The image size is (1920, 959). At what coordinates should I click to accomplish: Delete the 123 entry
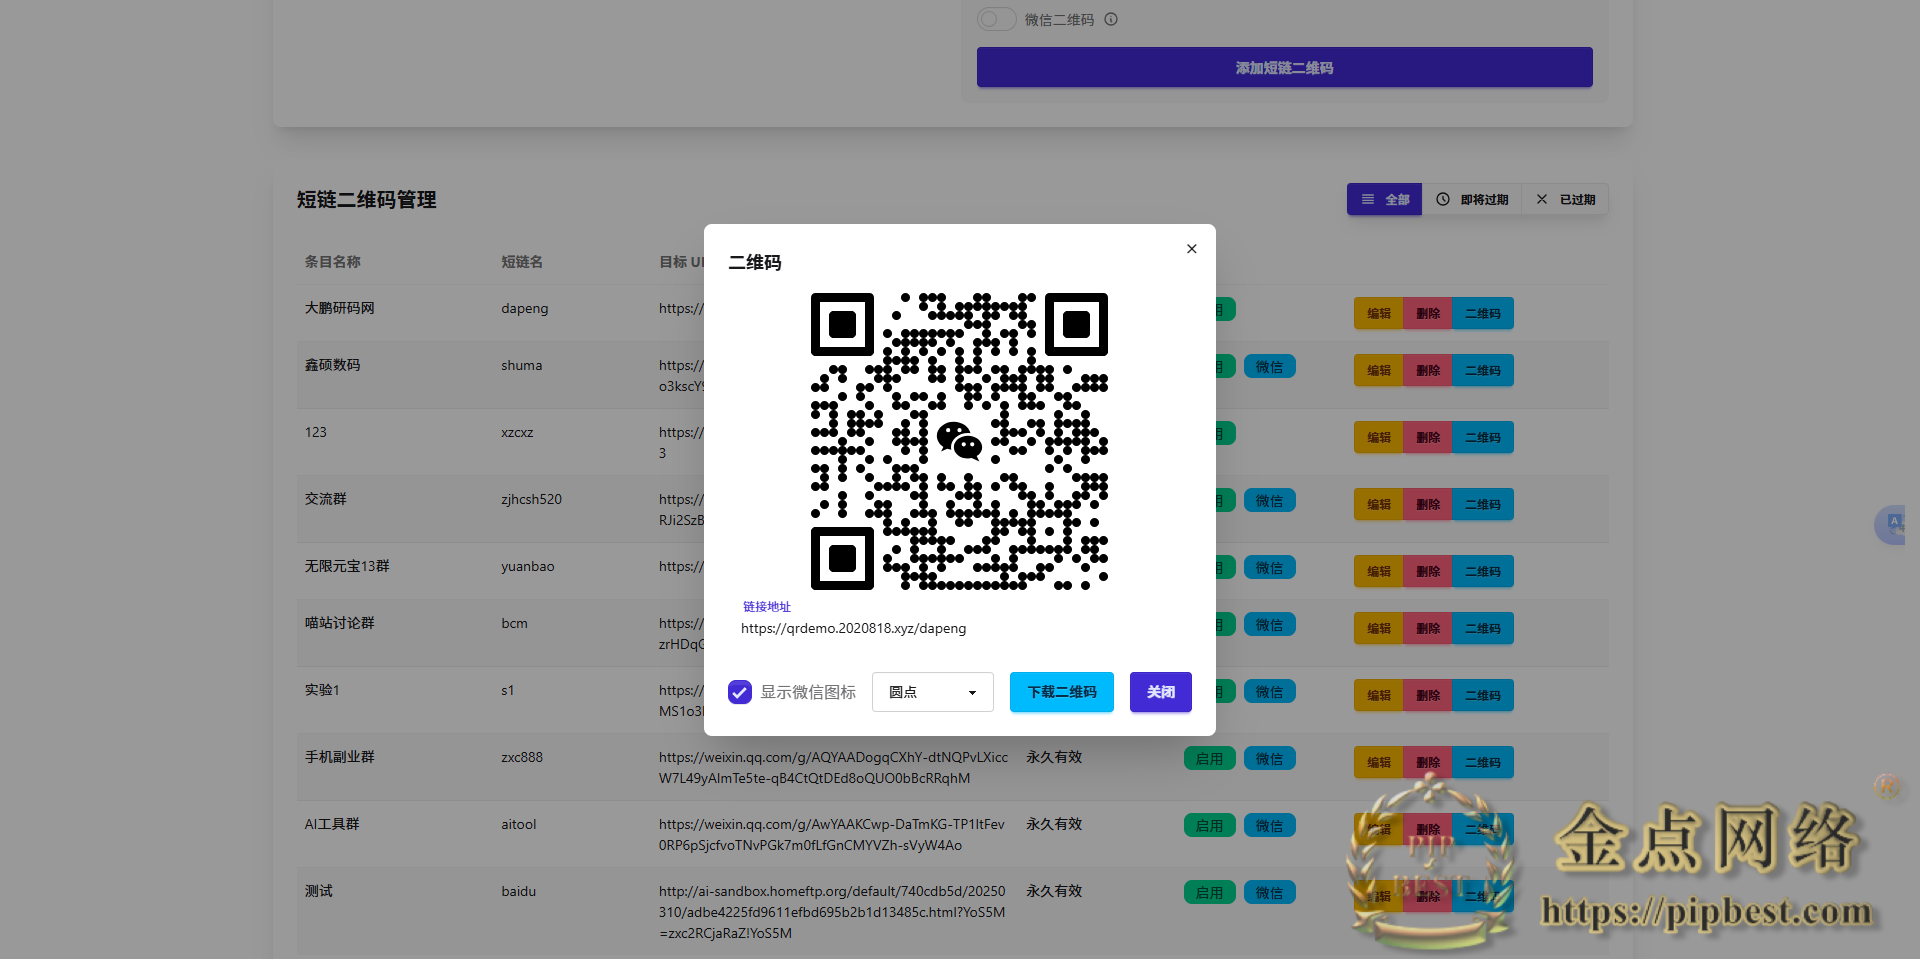click(x=1427, y=437)
